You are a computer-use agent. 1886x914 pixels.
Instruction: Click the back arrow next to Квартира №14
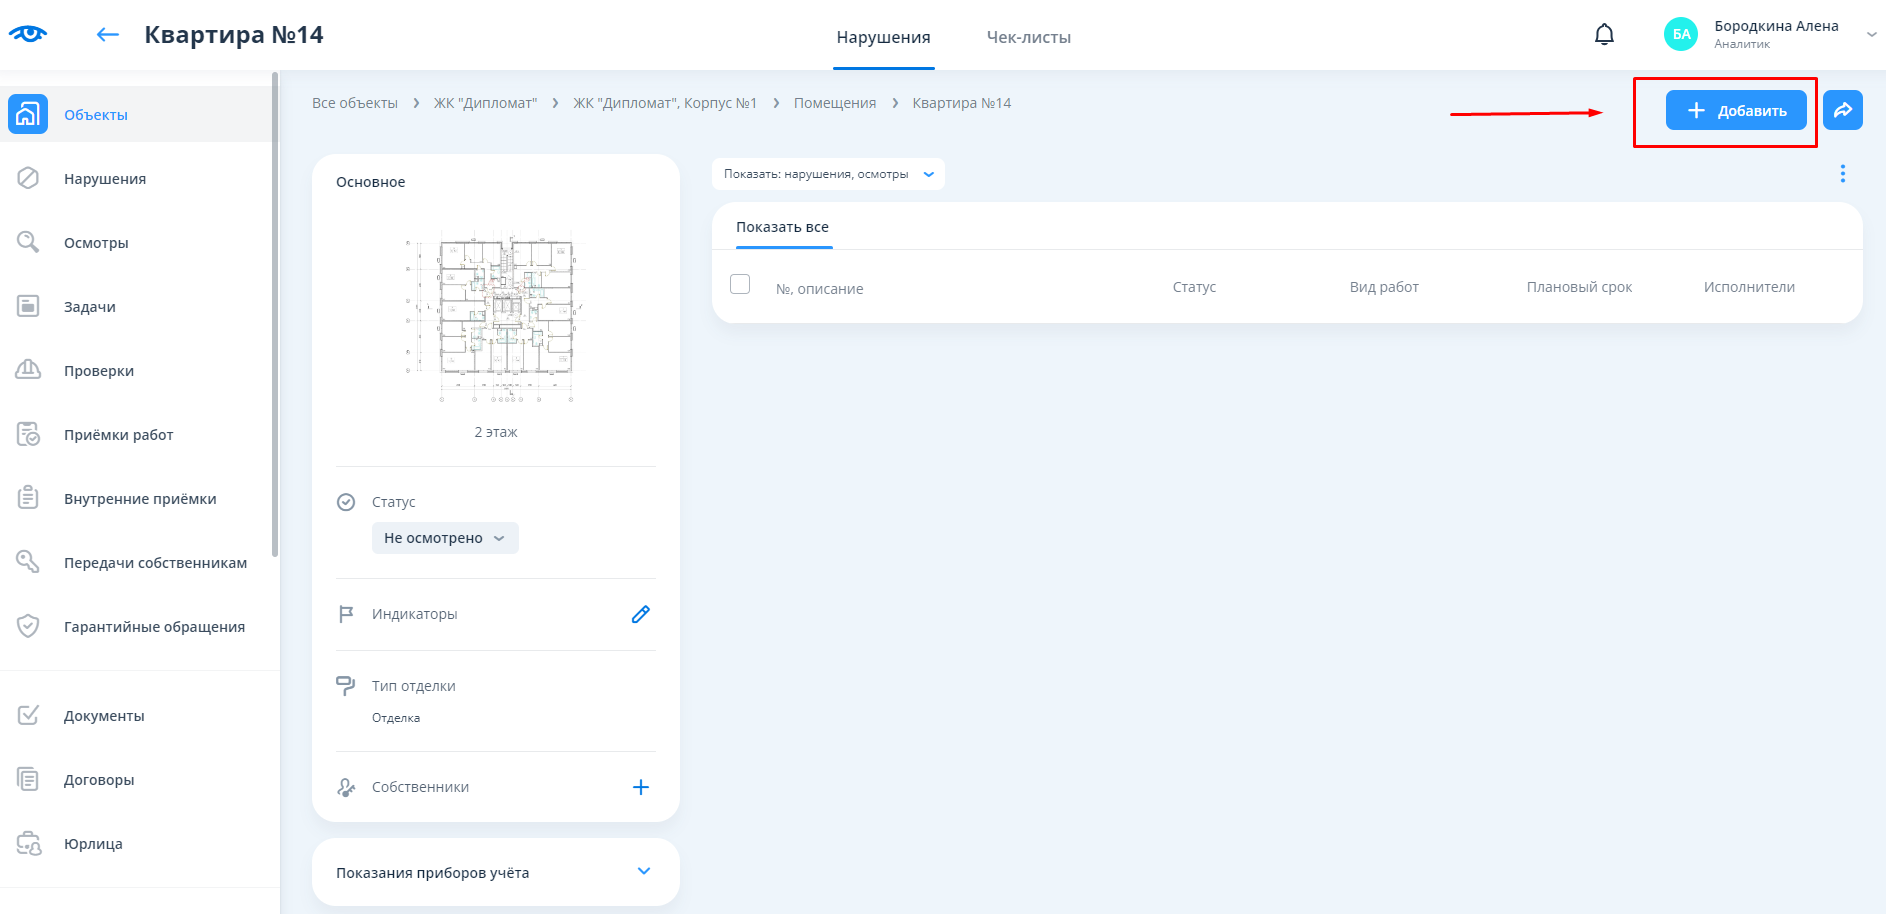[107, 35]
